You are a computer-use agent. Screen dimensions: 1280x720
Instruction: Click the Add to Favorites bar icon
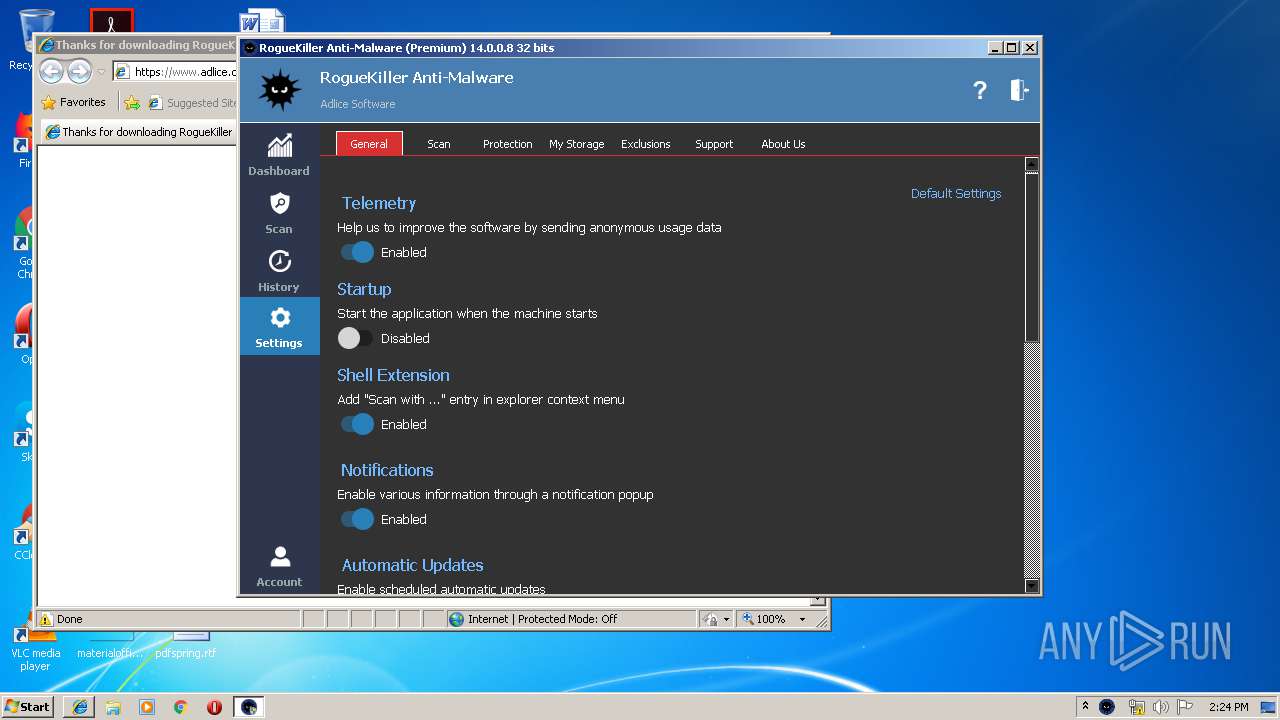(131, 102)
